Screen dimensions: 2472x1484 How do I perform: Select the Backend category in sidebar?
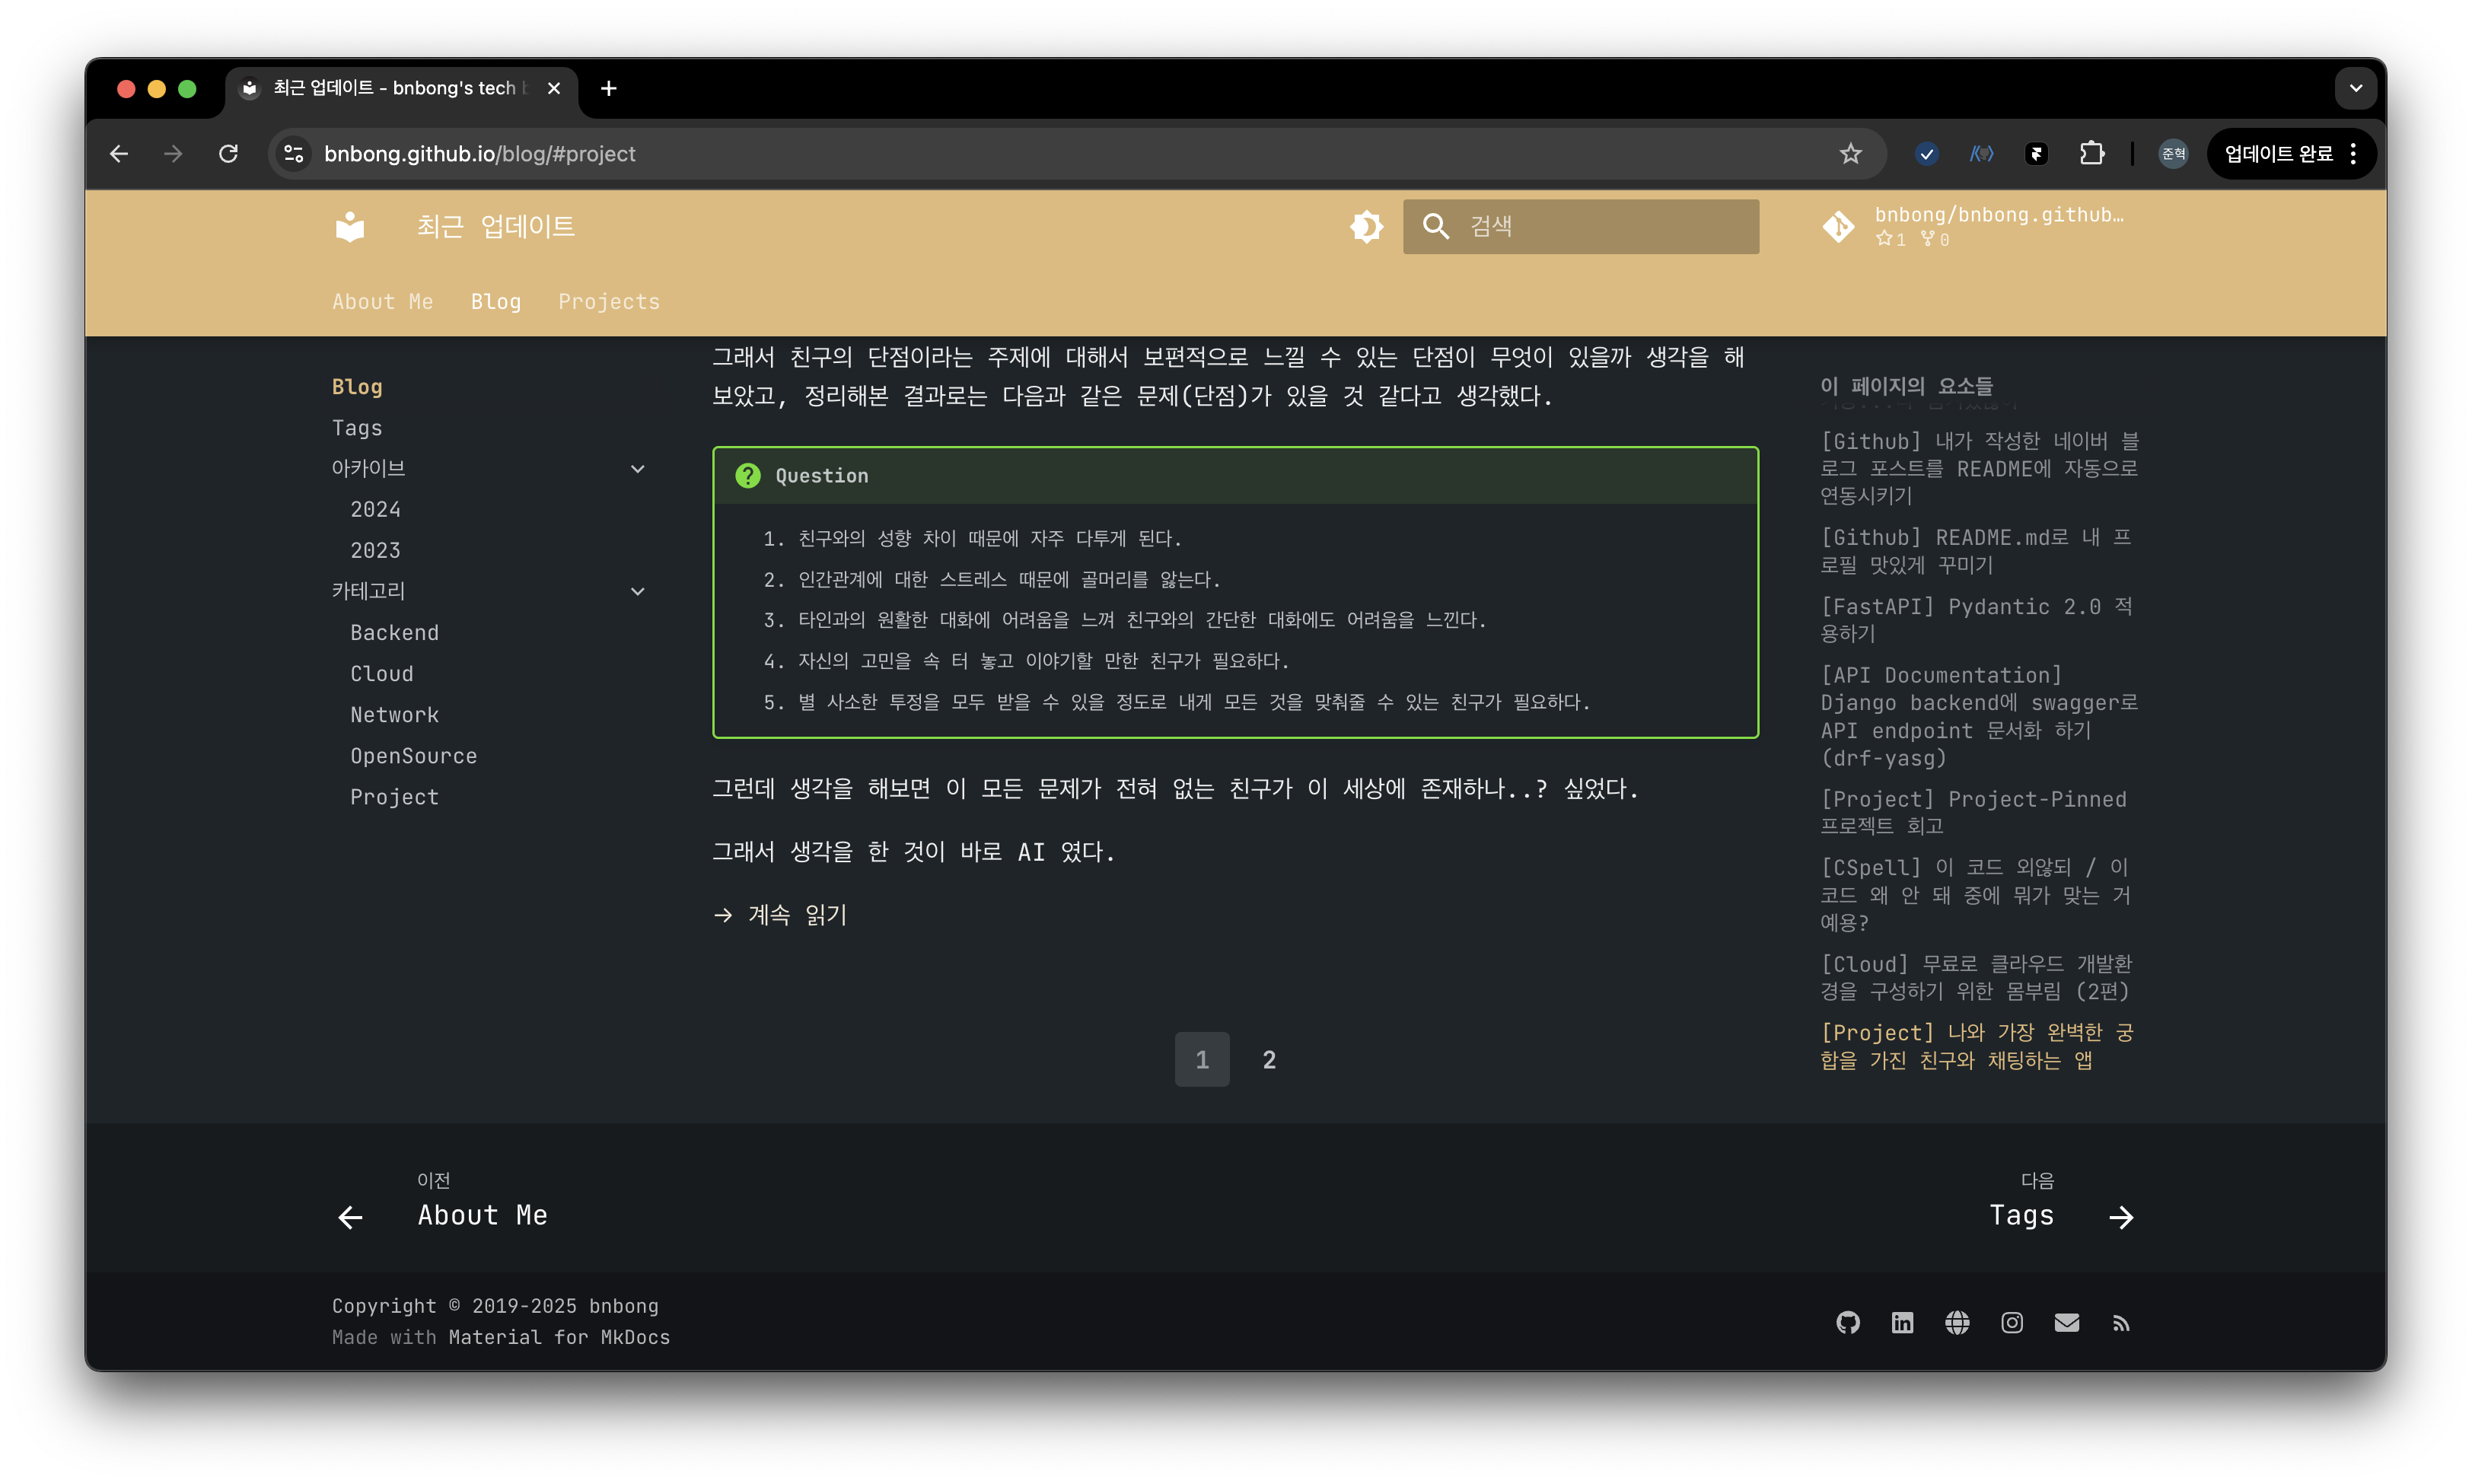(394, 633)
